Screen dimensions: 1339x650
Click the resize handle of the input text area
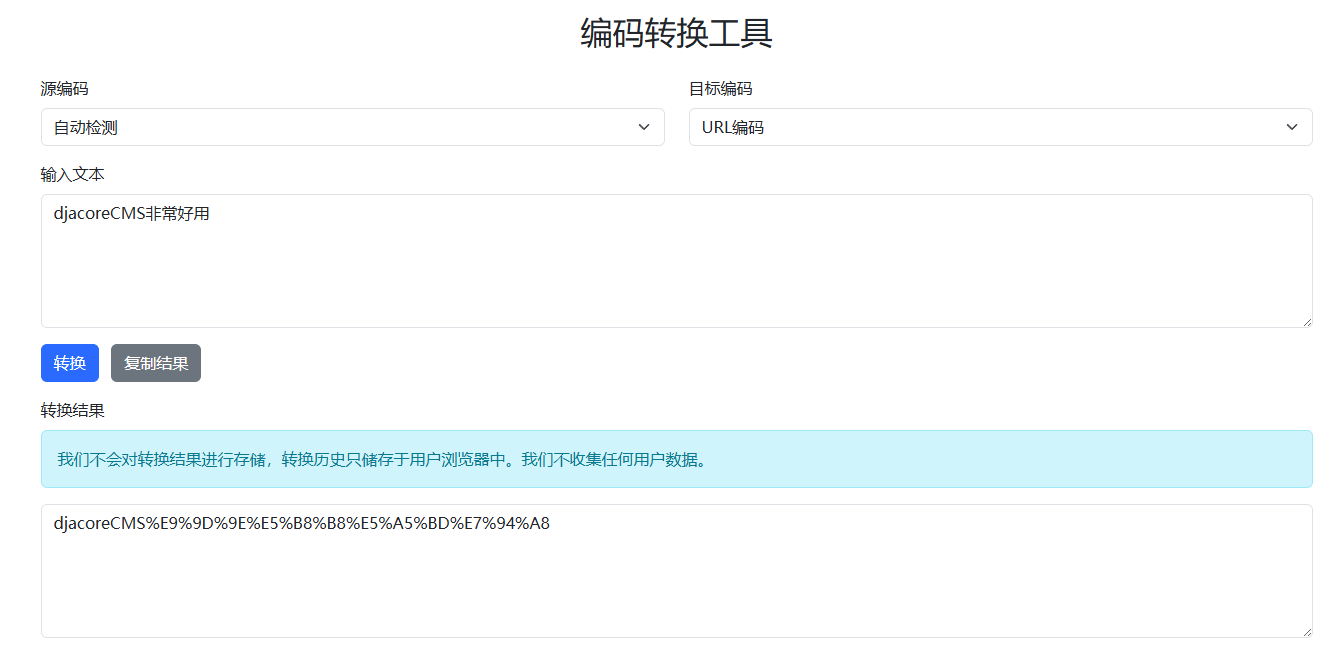1307,322
